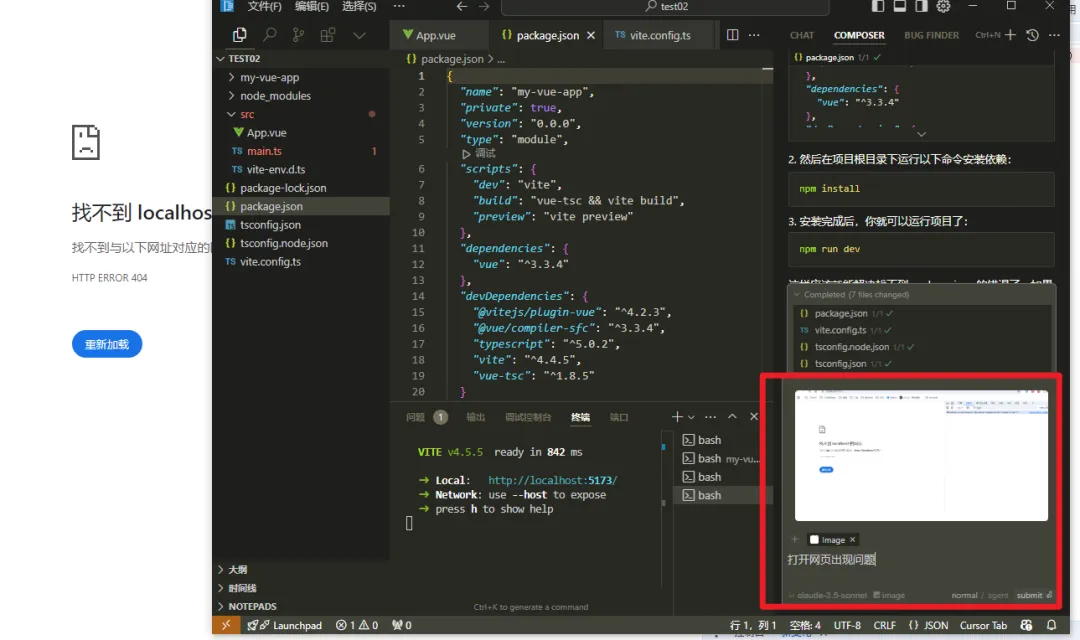Open the http://localhost:5173/ terminal link
1080x640 pixels.
[552, 480]
